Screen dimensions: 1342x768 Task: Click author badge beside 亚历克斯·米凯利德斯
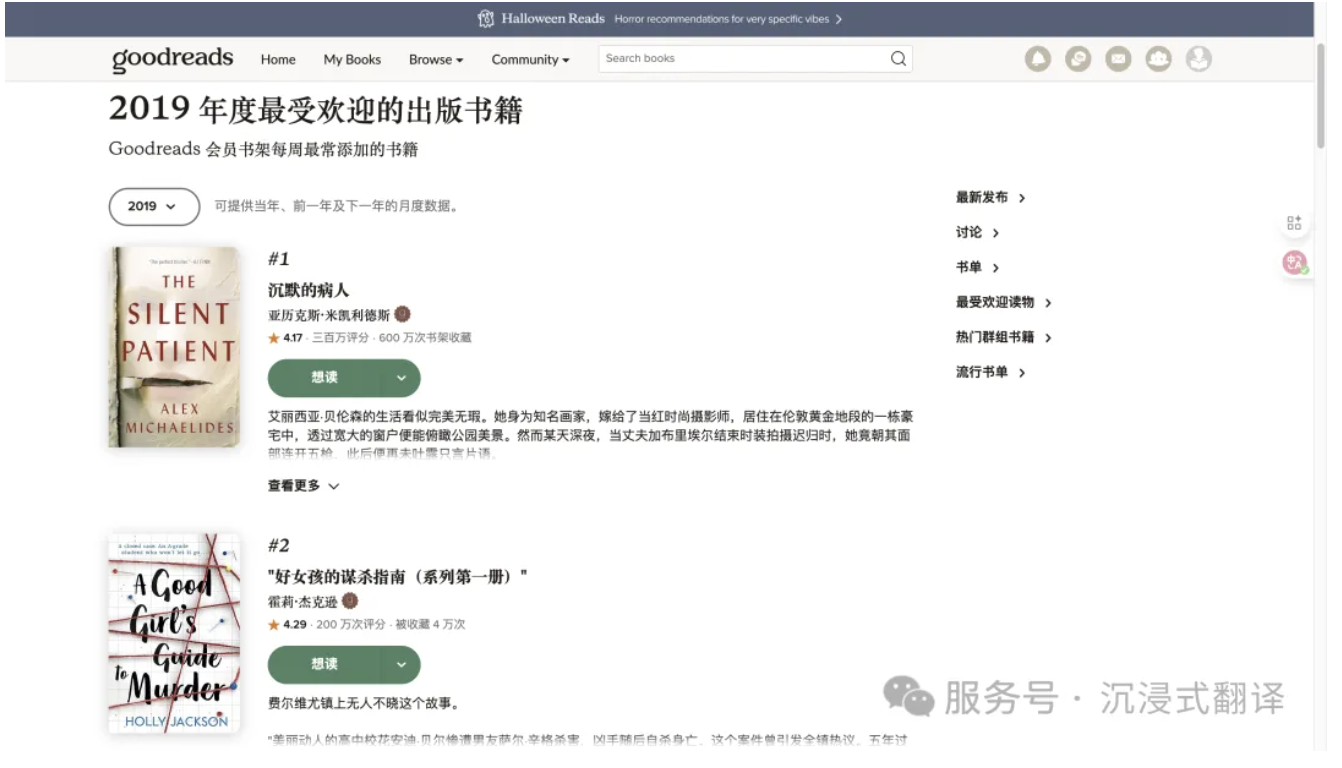pyautogui.click(x=403, y=314)
